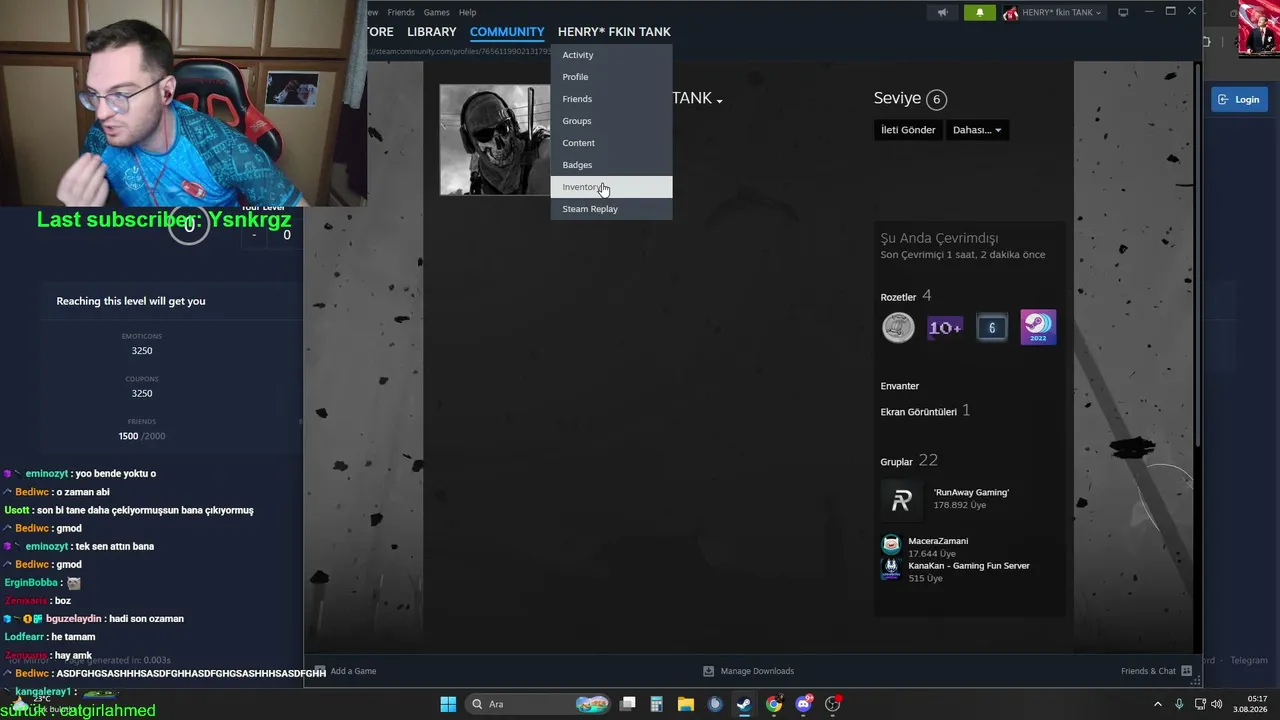The image size is (1280, 720).
Task: Open the 'RunAway Gaming' group link
Action: point(971,492)
